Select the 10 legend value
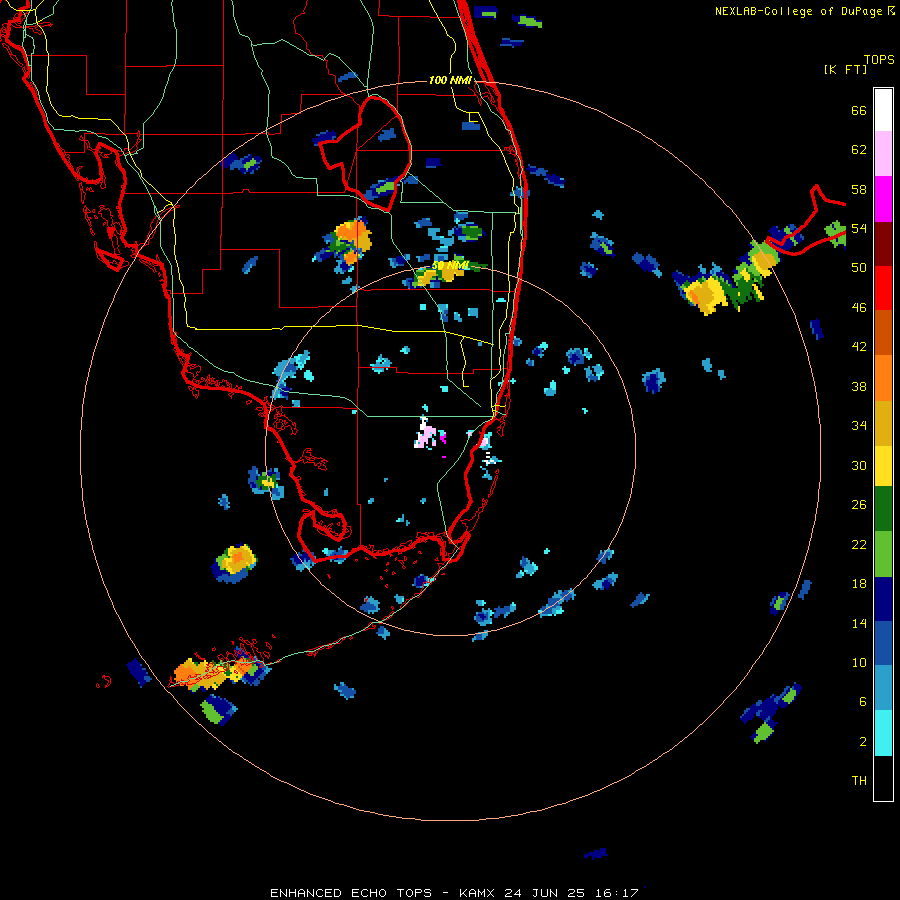Screen dimensions: 900x900 pos(859,662)
